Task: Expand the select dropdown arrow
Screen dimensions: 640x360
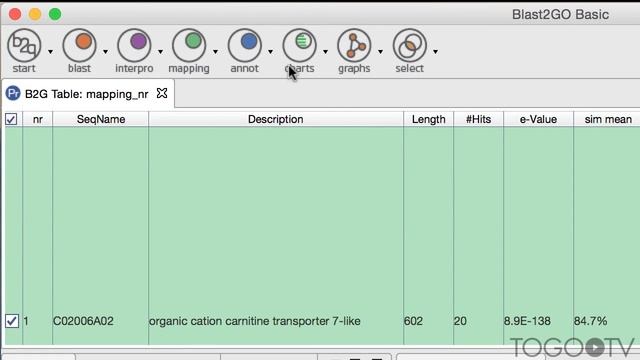Action: tap(436, 52)
